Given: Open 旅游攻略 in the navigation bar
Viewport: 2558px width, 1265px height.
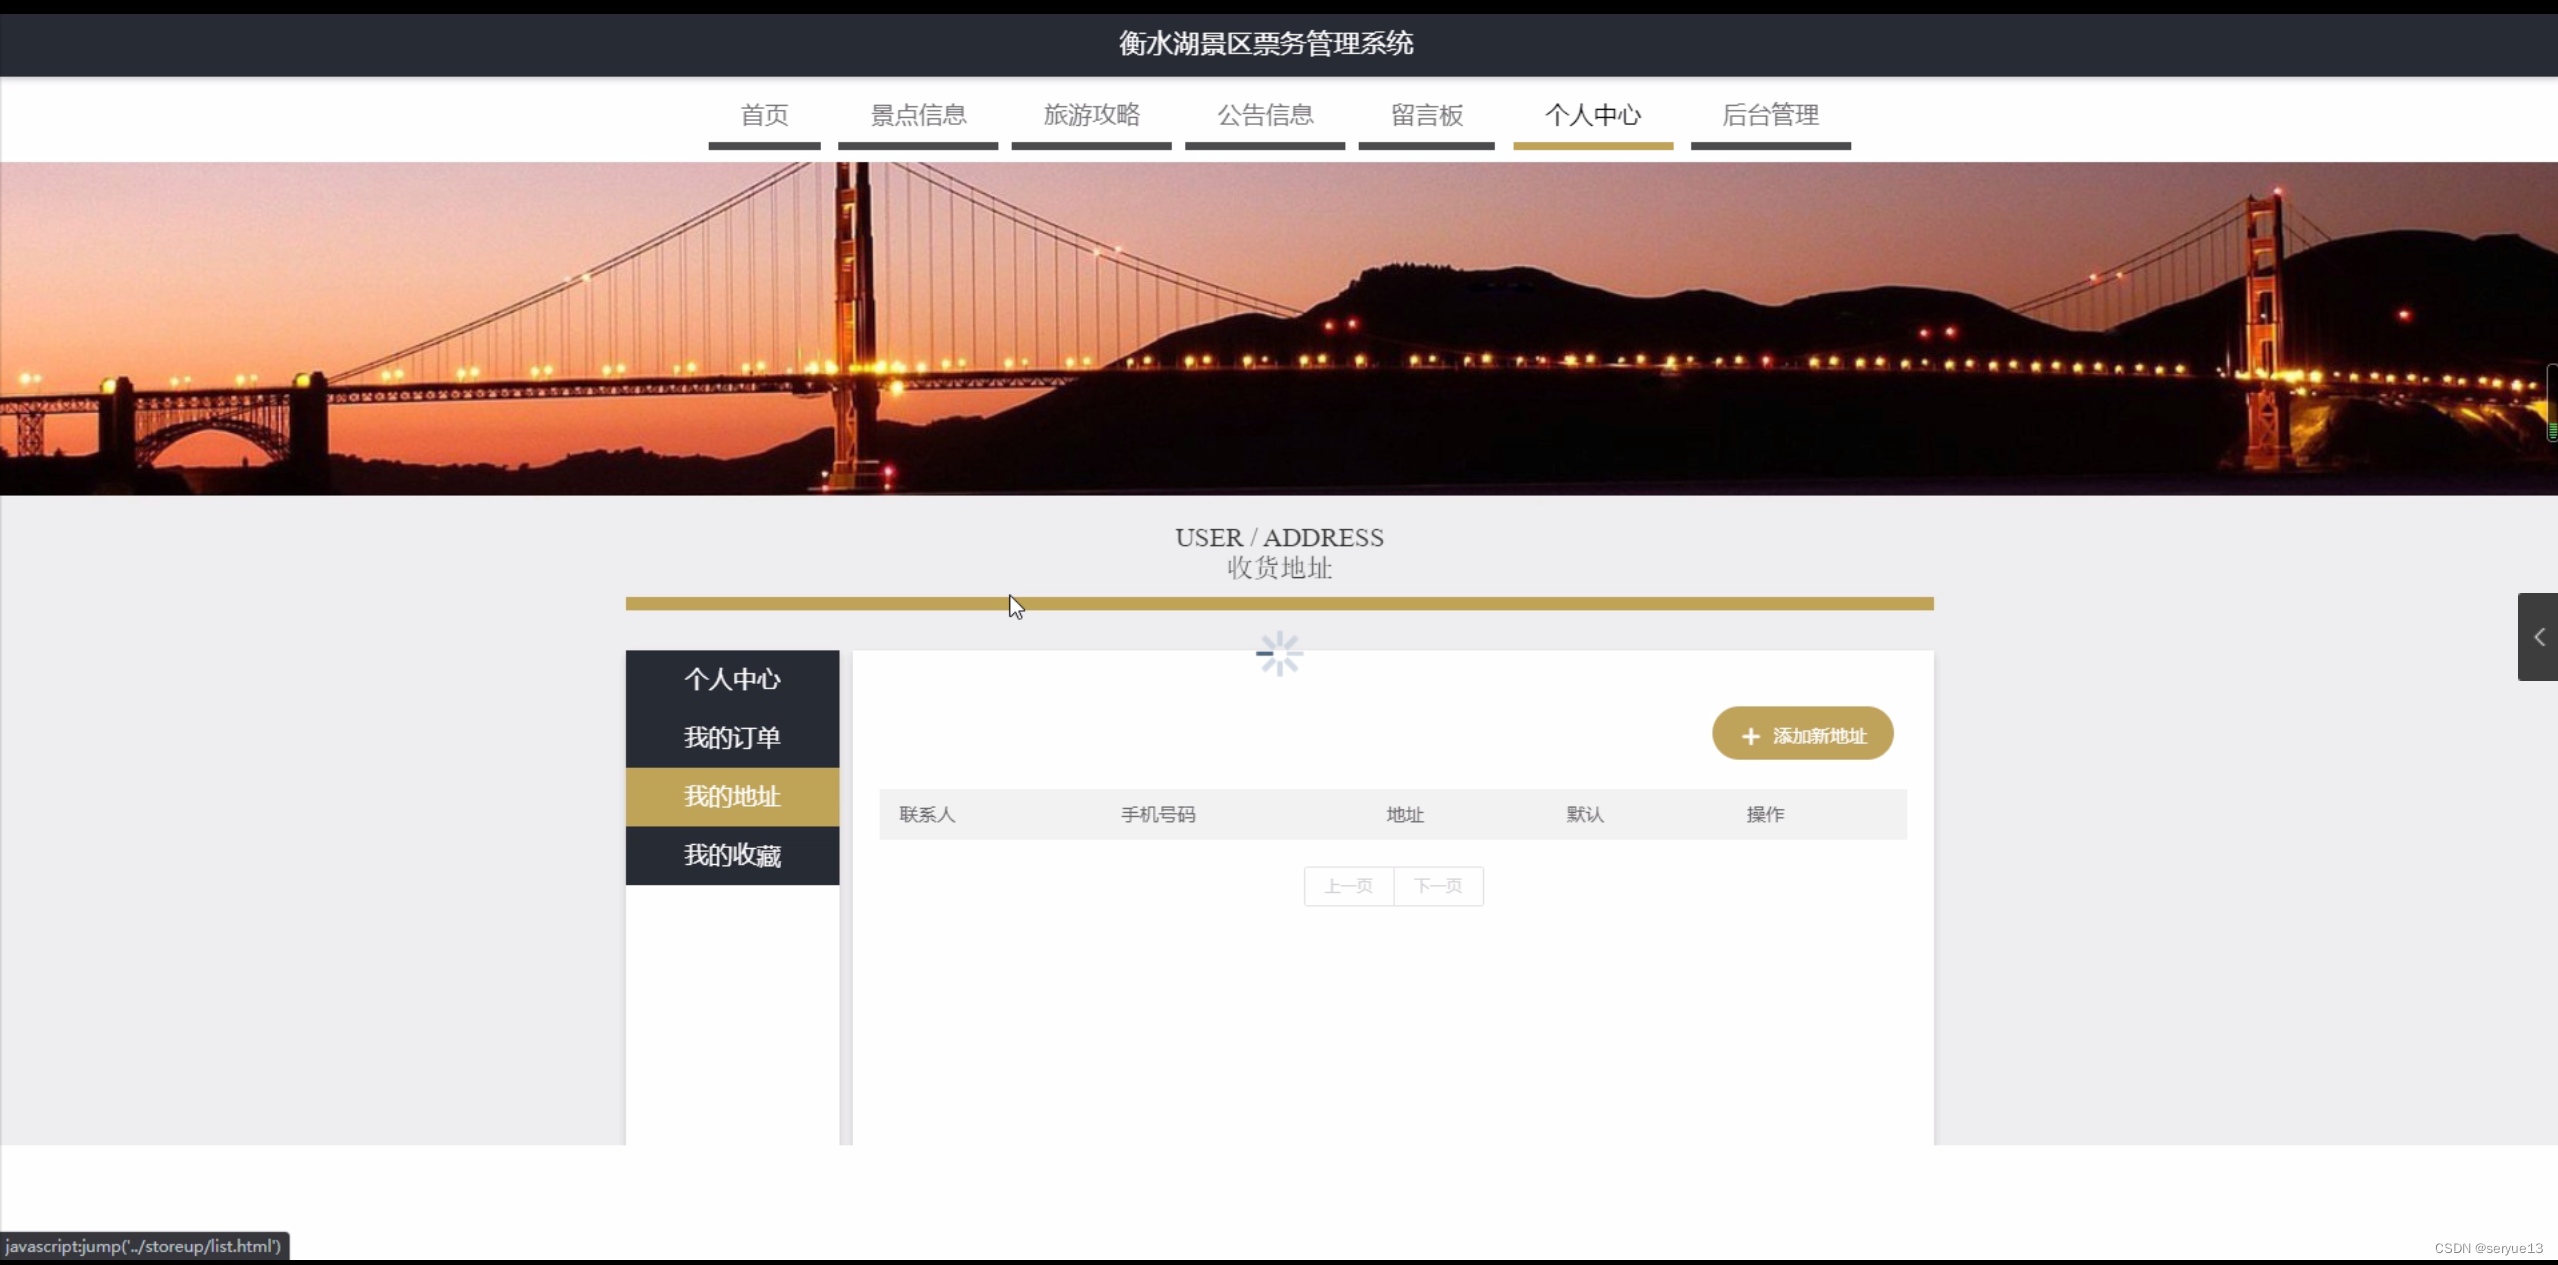Looking at the screenshot, I should pos(1091,116).
